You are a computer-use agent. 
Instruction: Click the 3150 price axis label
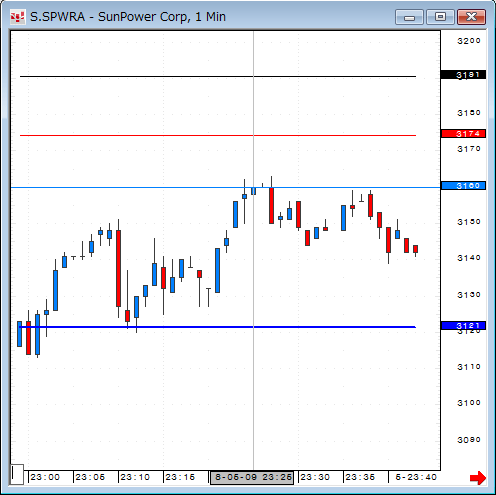coord(469,222)
